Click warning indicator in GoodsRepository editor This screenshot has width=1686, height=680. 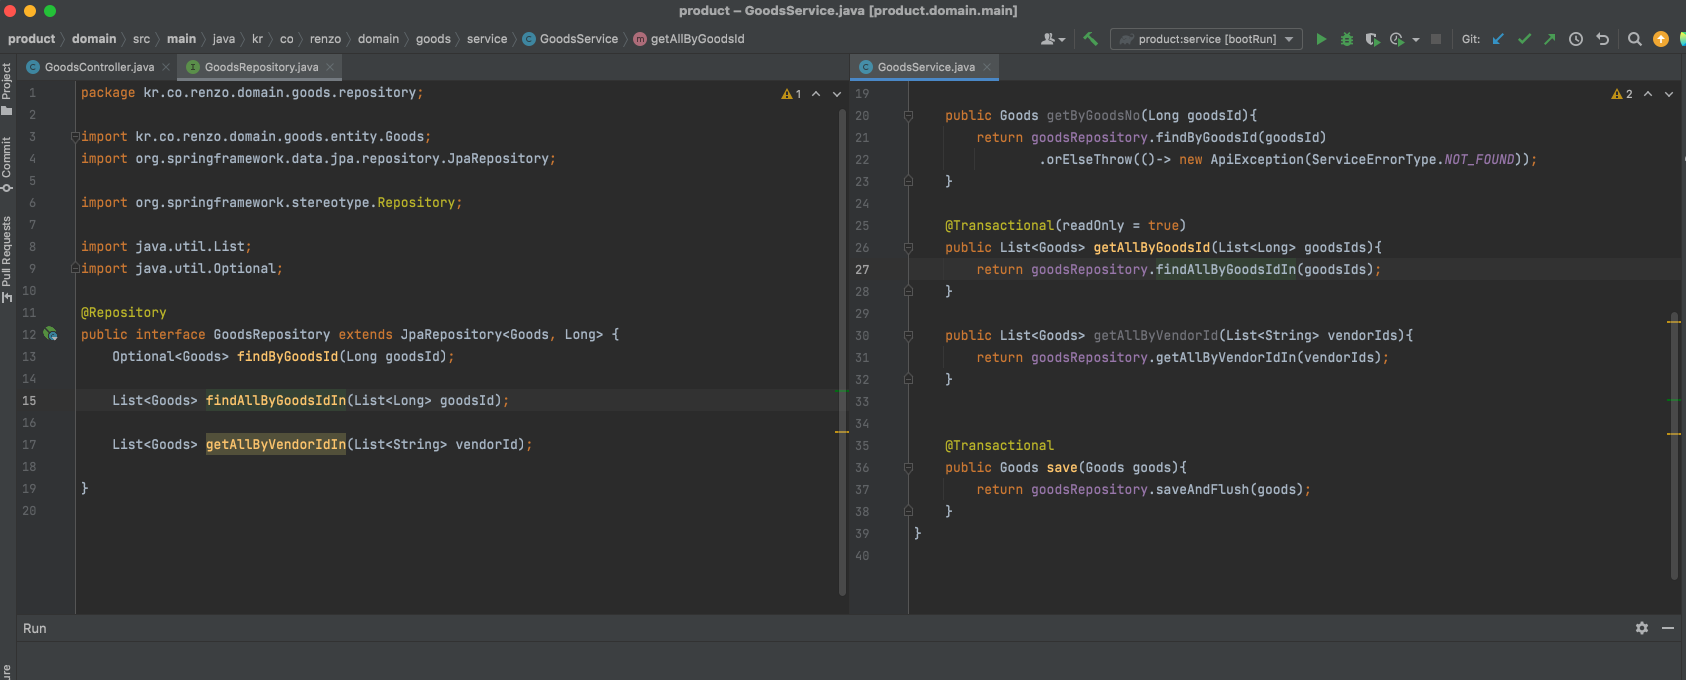[x=791, y=94]
